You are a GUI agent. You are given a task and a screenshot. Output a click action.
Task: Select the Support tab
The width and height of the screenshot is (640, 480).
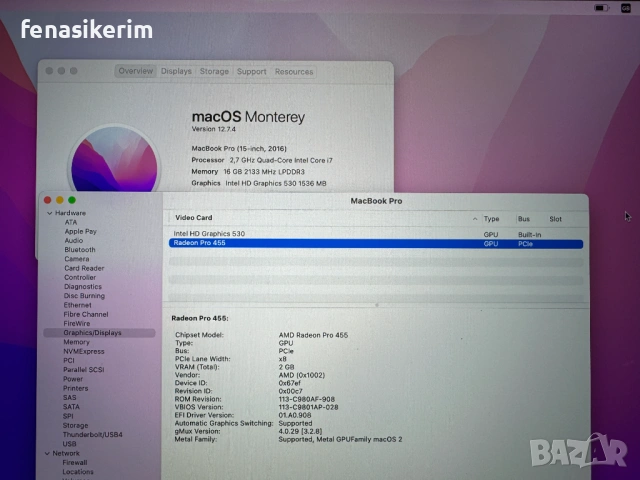click(x=251, y=71)
